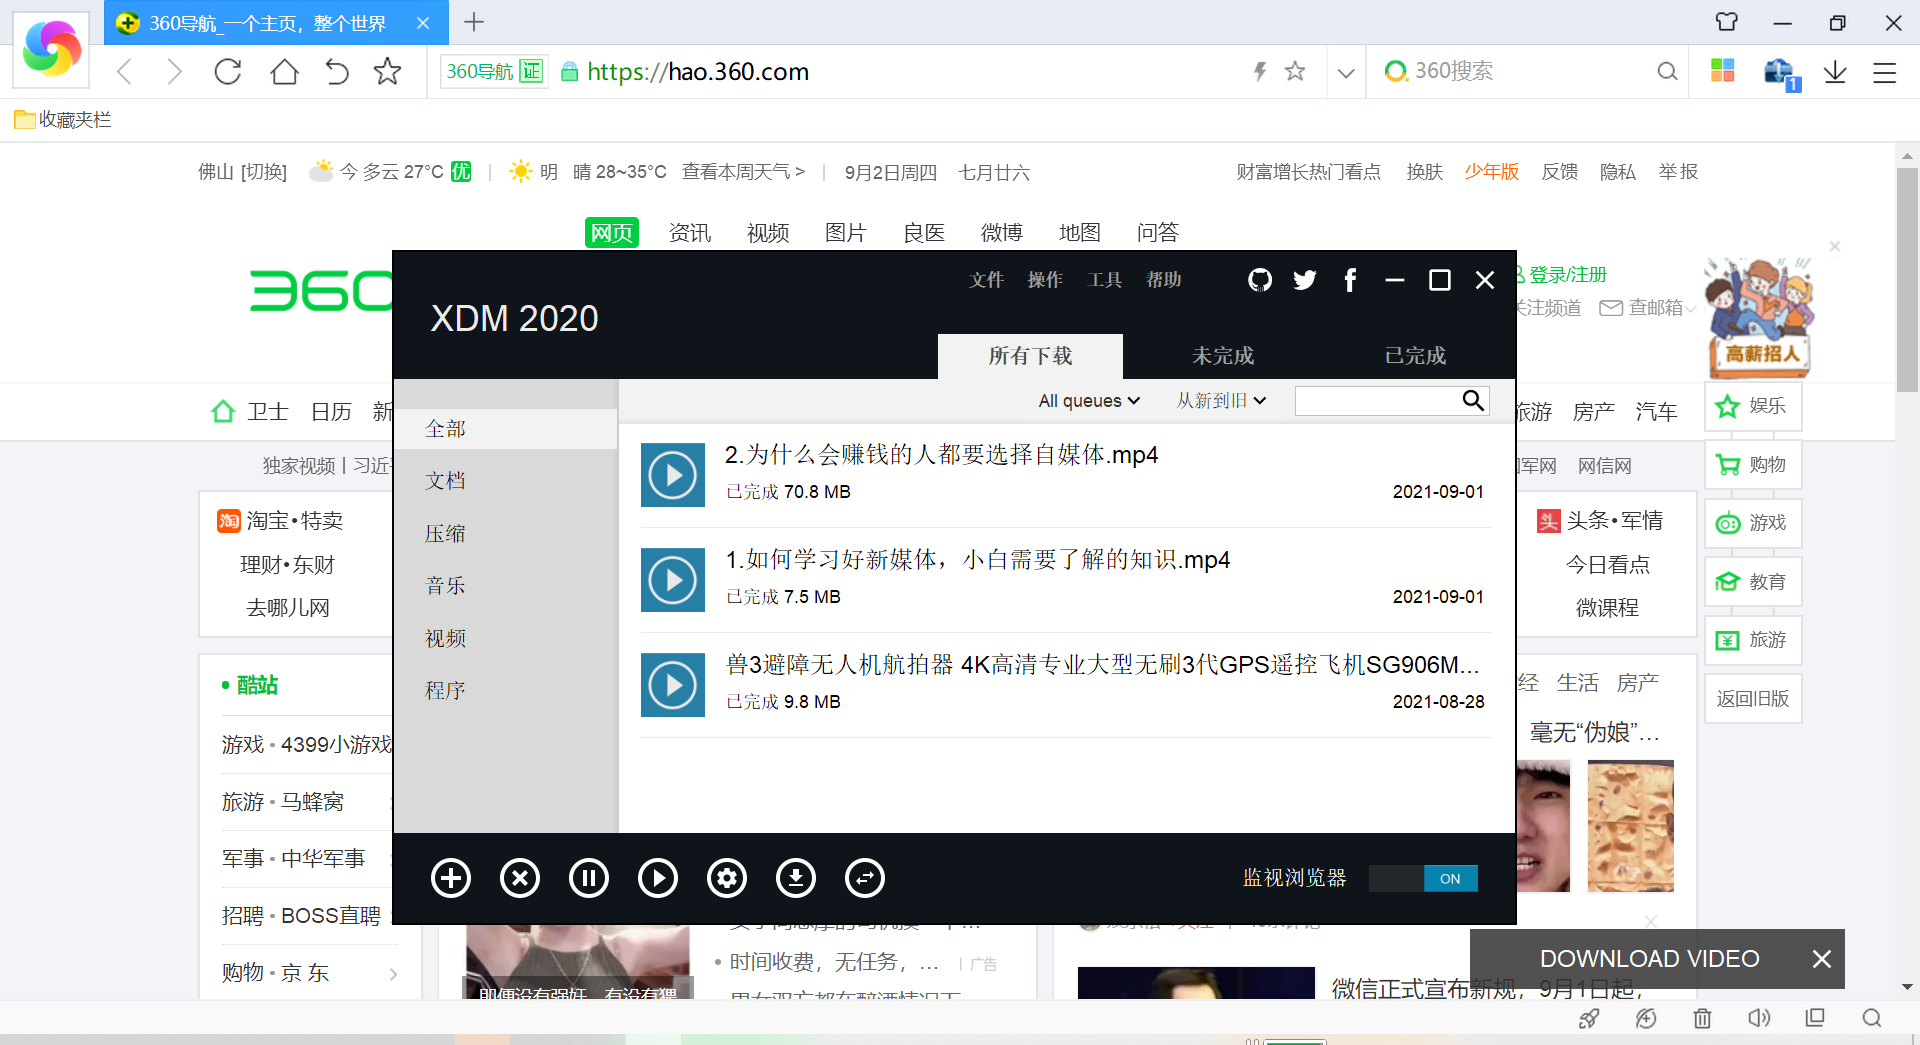
Task: Open the 从新到旧 sort dropdown
Action: click(x=1221, y=401)
